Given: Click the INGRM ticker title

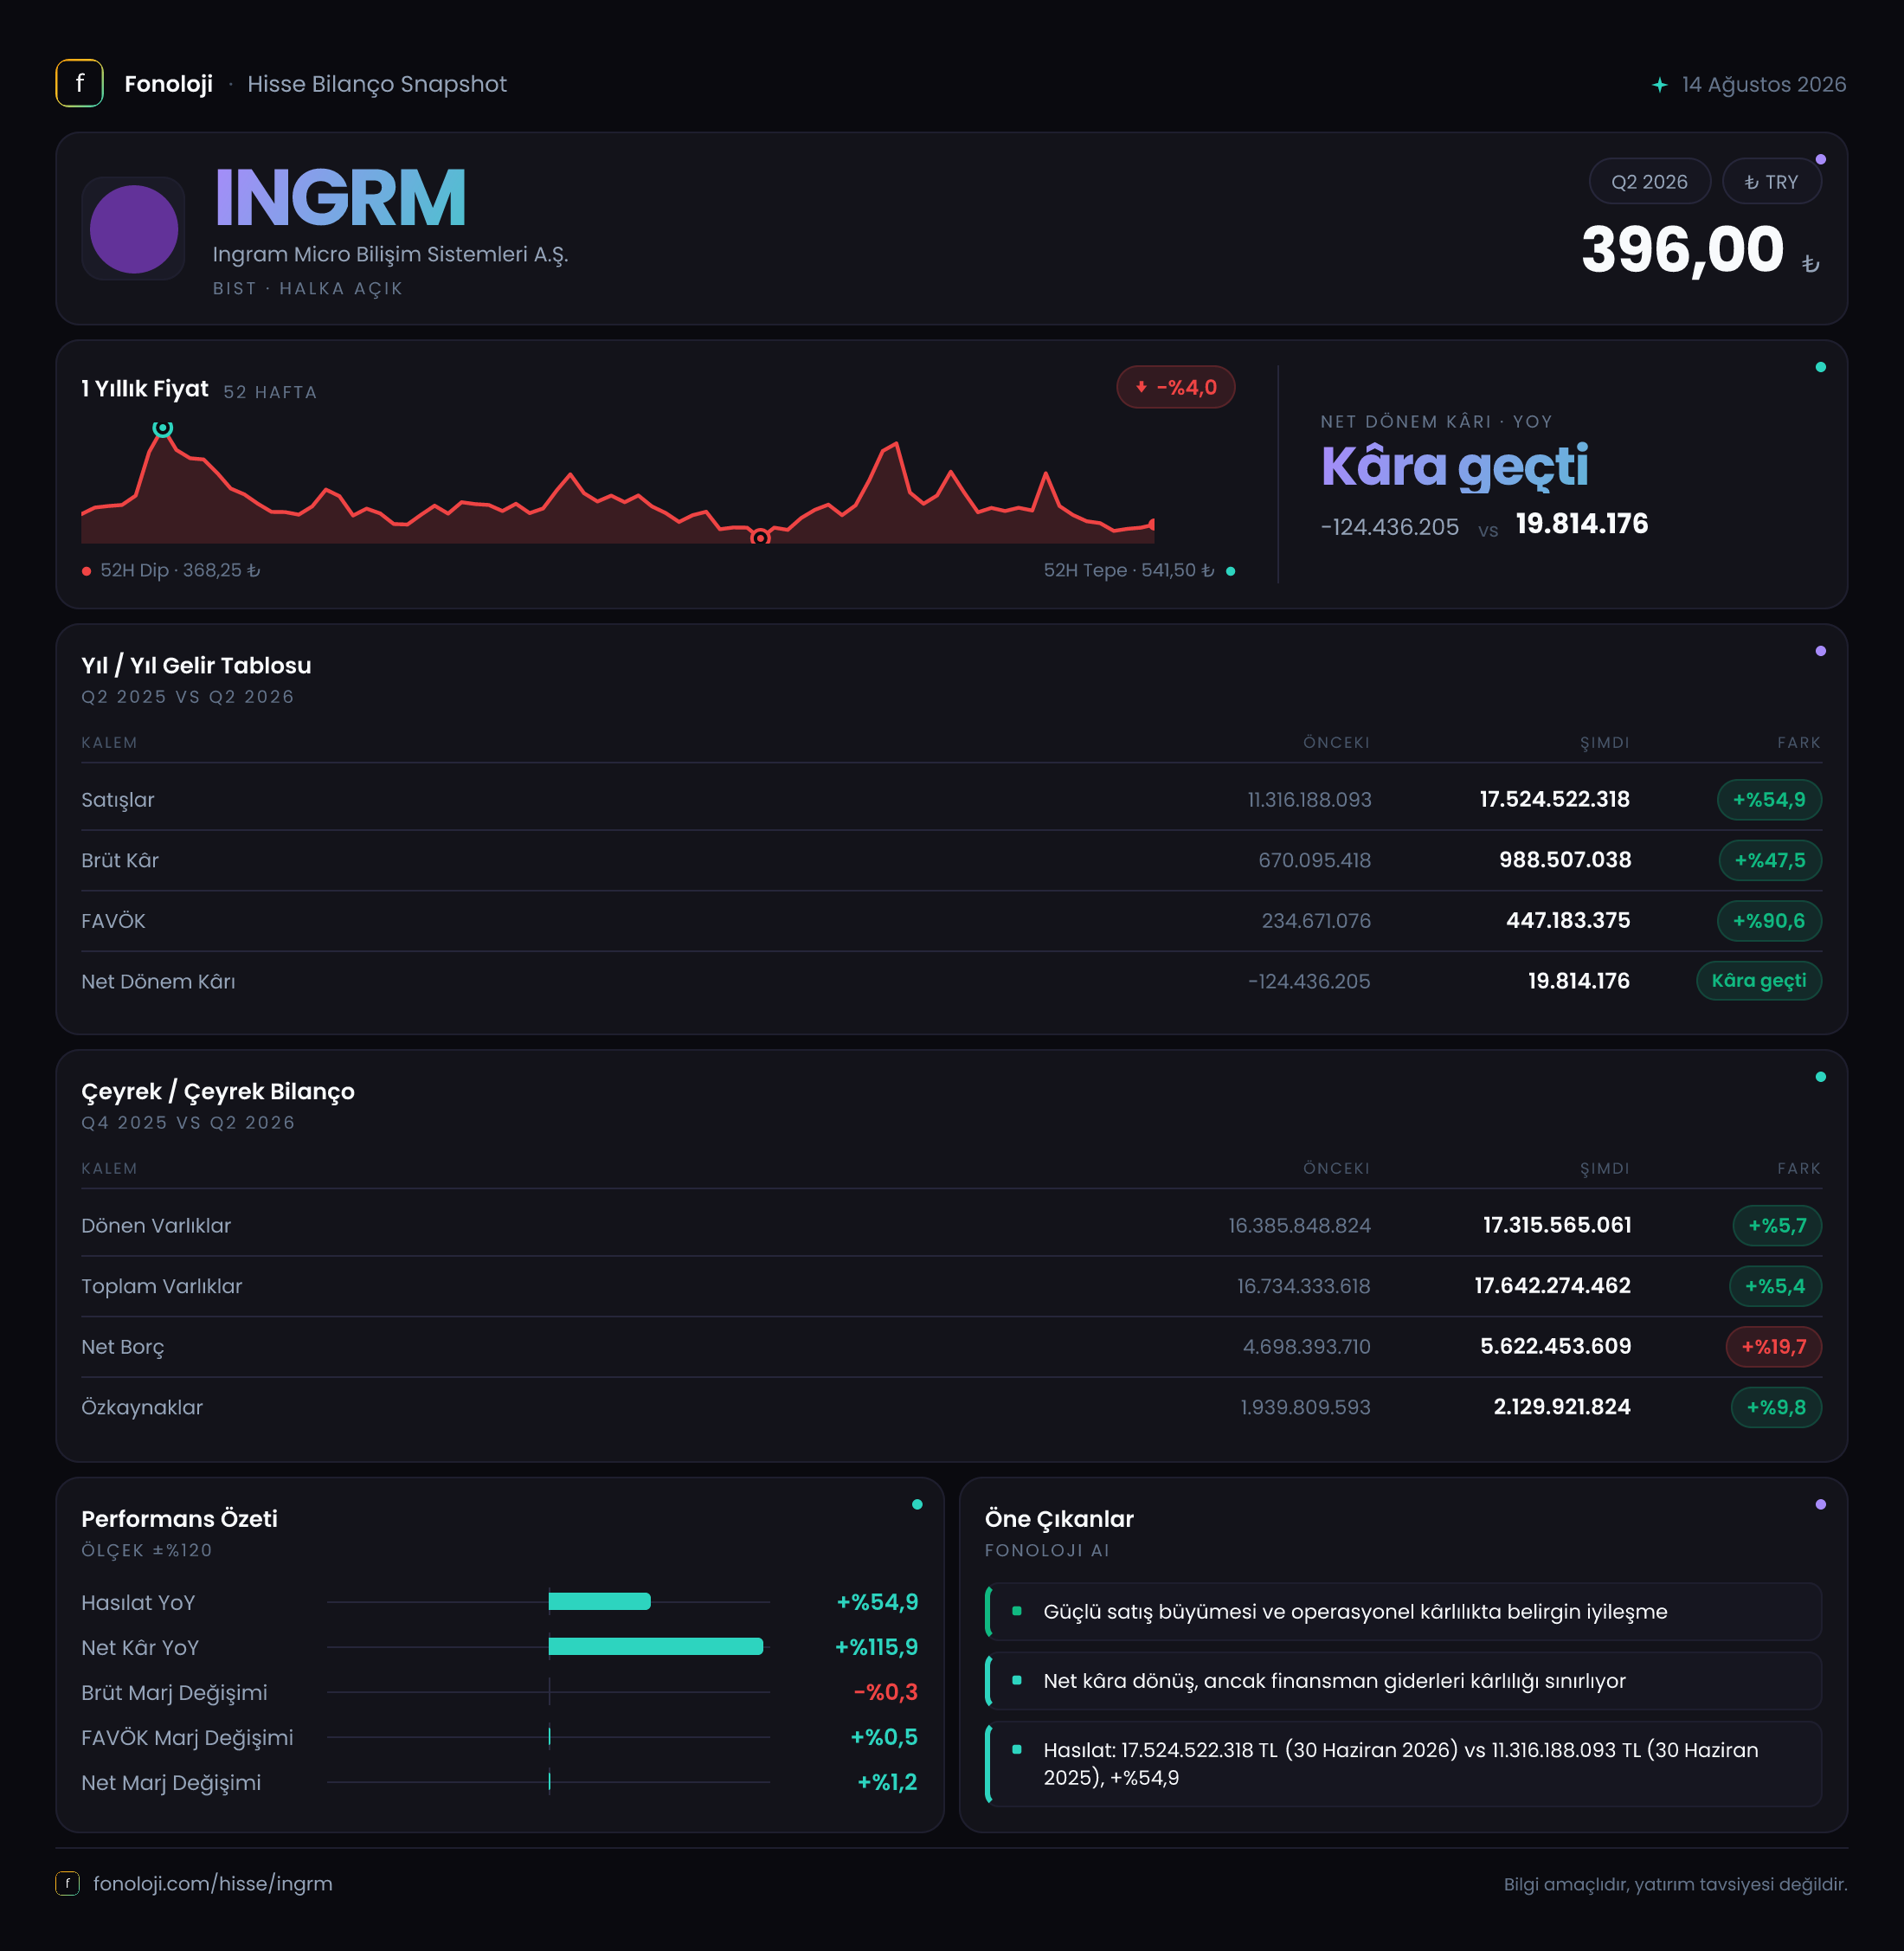Looking at the screenshot, I should (340, 198).
